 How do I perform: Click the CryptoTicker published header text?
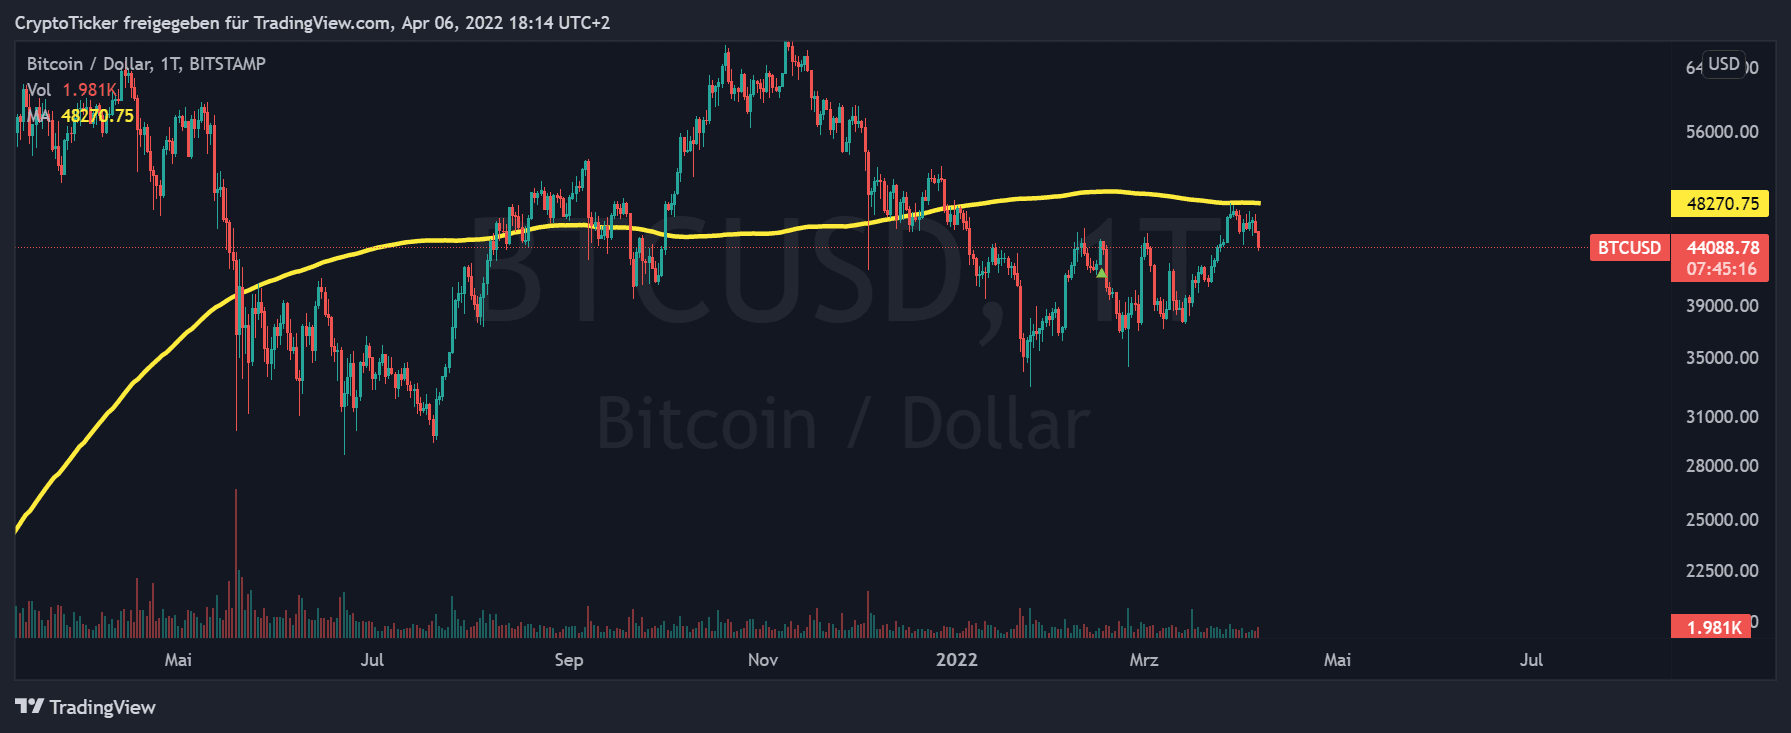312,23
